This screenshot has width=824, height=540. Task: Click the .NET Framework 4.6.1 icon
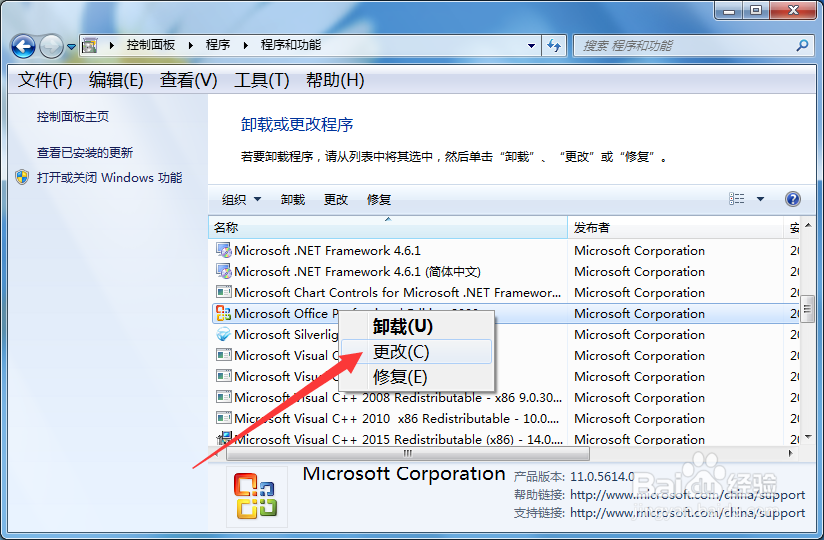click(223, 250)
